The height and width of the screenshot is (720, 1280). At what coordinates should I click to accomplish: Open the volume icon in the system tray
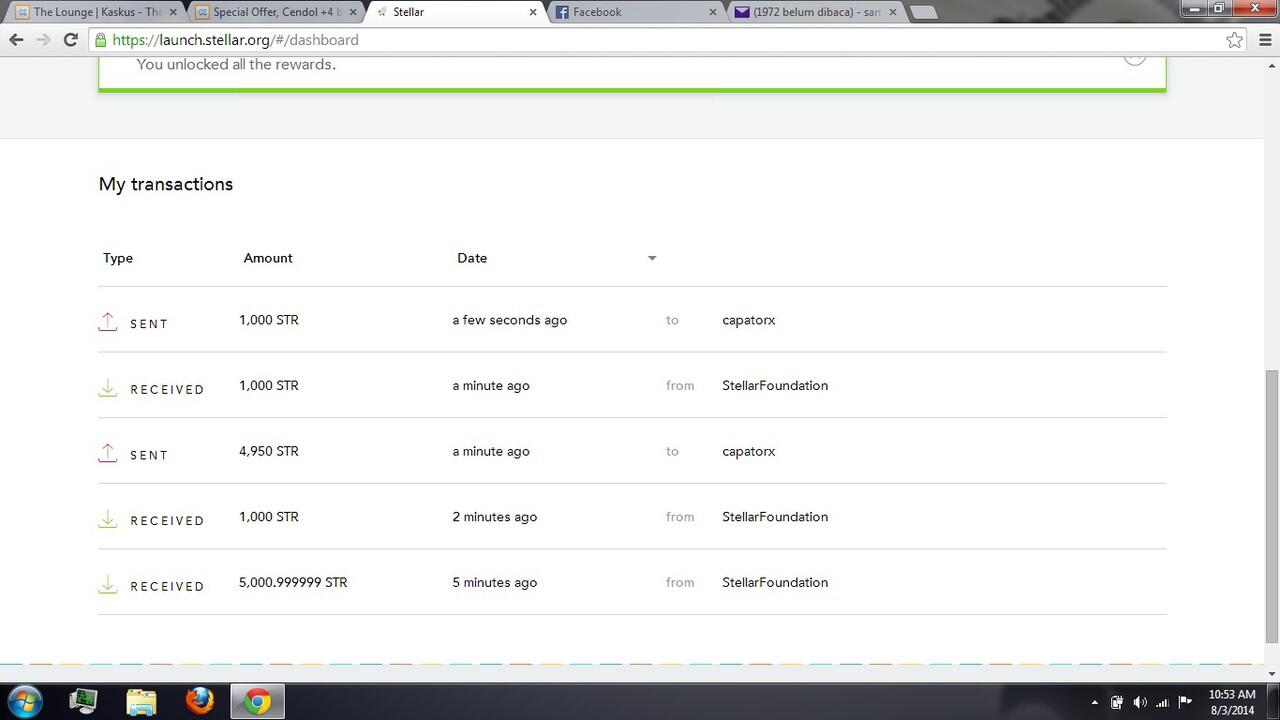(x=1140, y=702)
